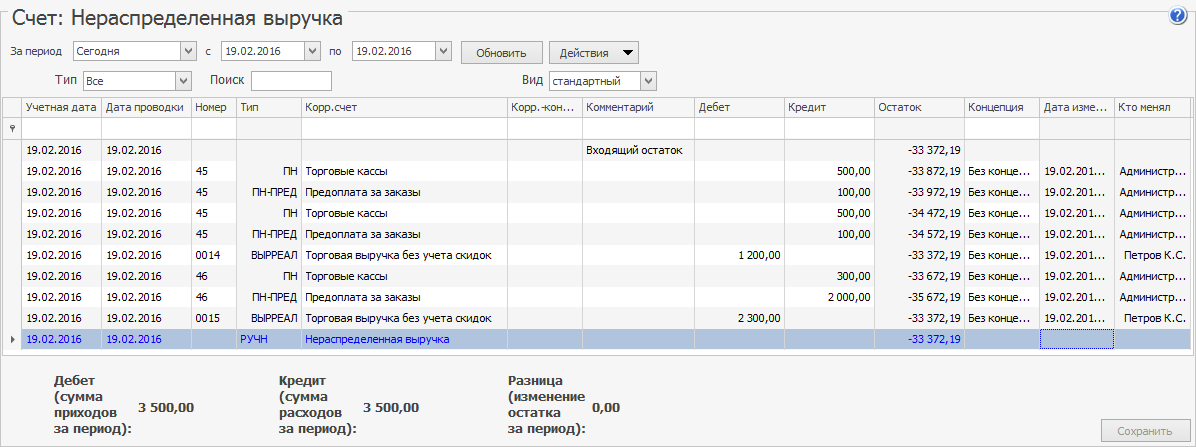
Task: Click the filter input under Корр.счет column
Action: [x=404, y=129]
